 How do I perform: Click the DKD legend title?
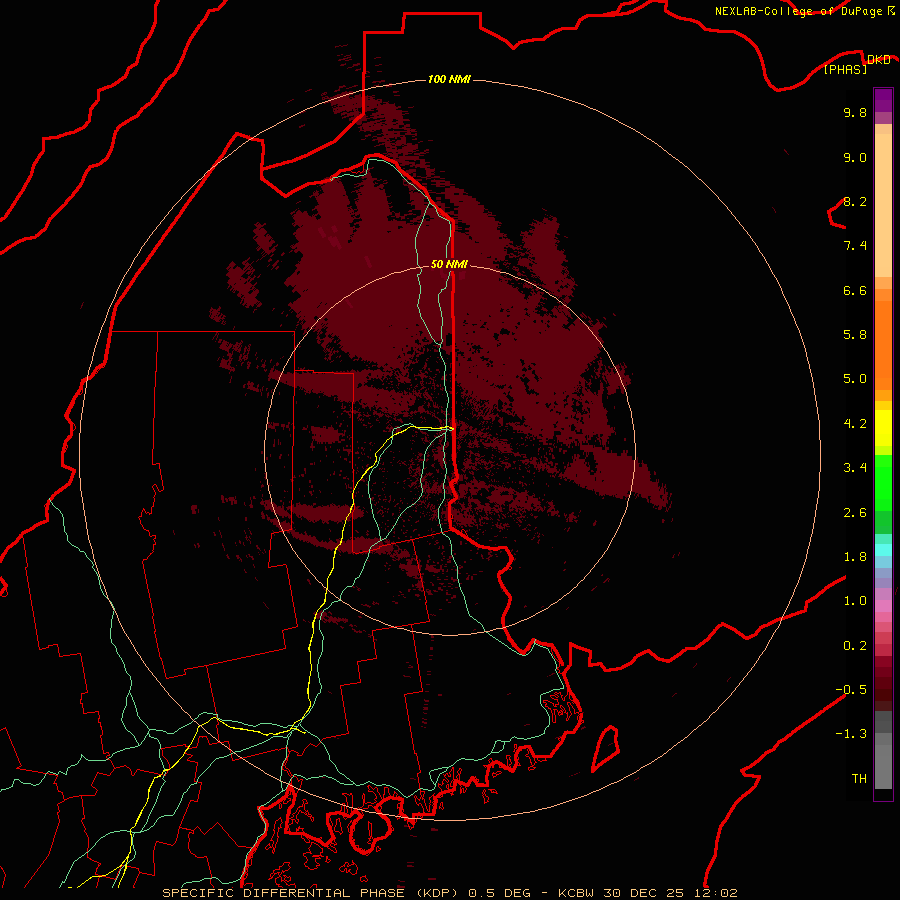[x=879, y=60]
